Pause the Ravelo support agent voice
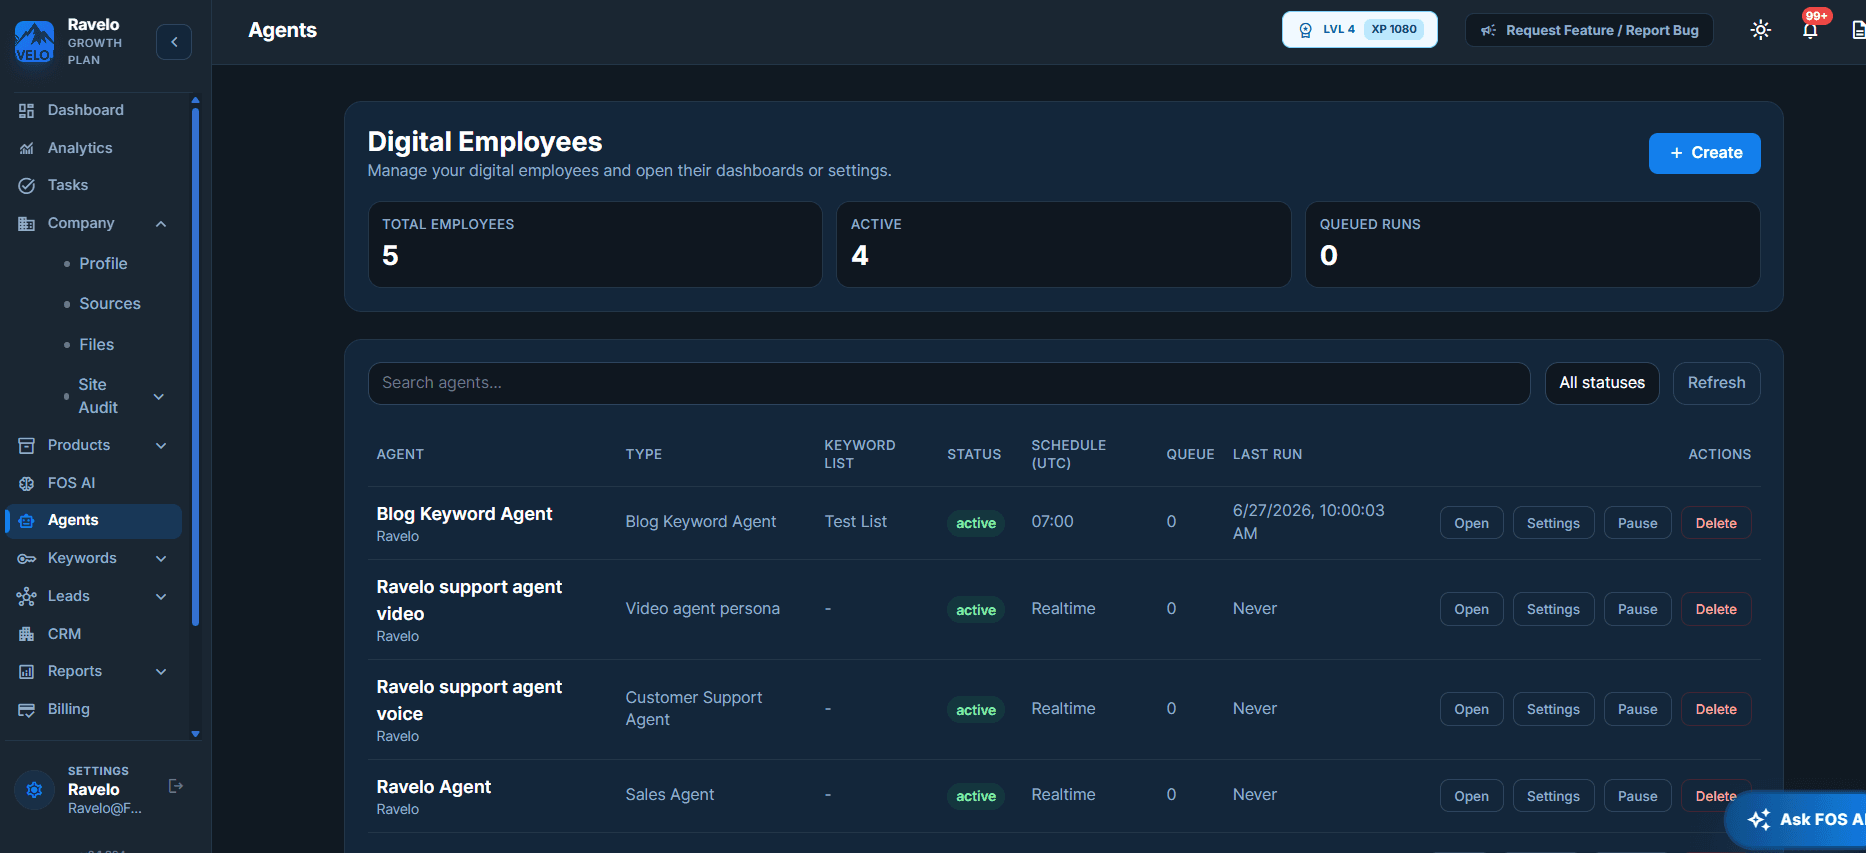 point(1638,709)
